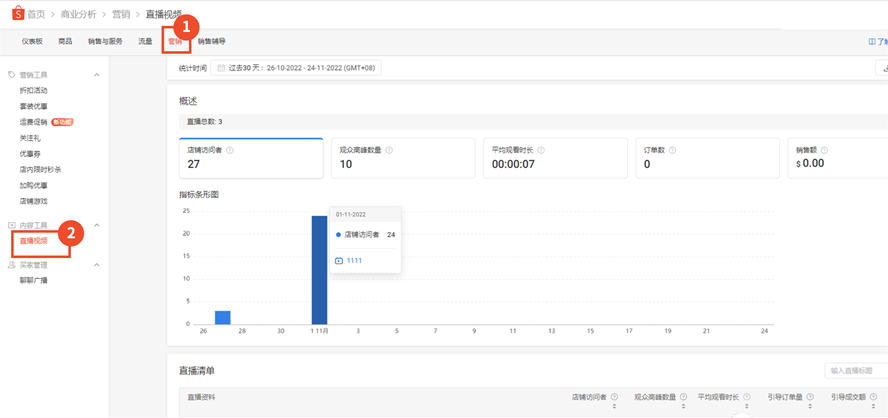
Task: Click help icon in 平均观看时长 table header
Action: pos(747,397)
